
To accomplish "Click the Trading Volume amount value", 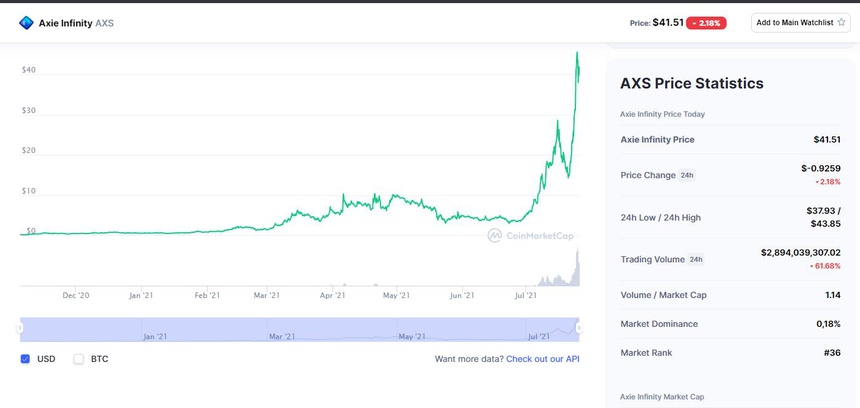I will pyautogui.click(x=800, y=253).
